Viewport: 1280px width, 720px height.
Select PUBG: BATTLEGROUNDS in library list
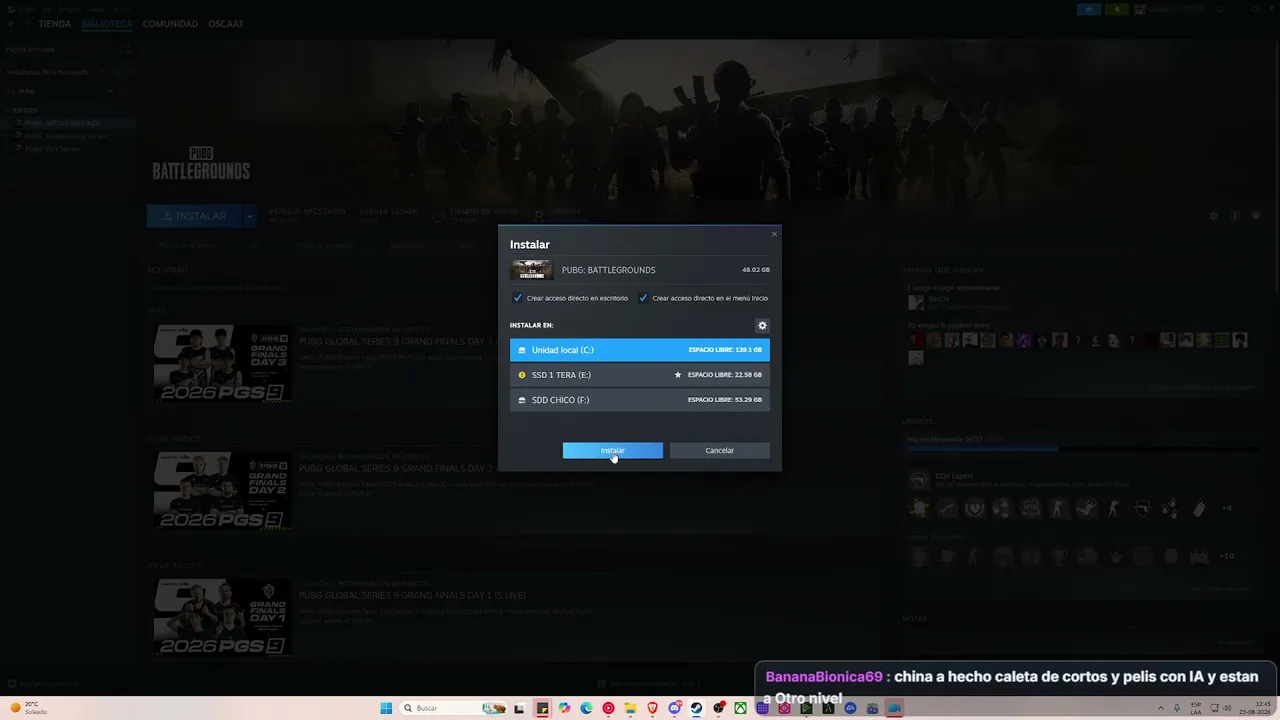pos(68,123)
